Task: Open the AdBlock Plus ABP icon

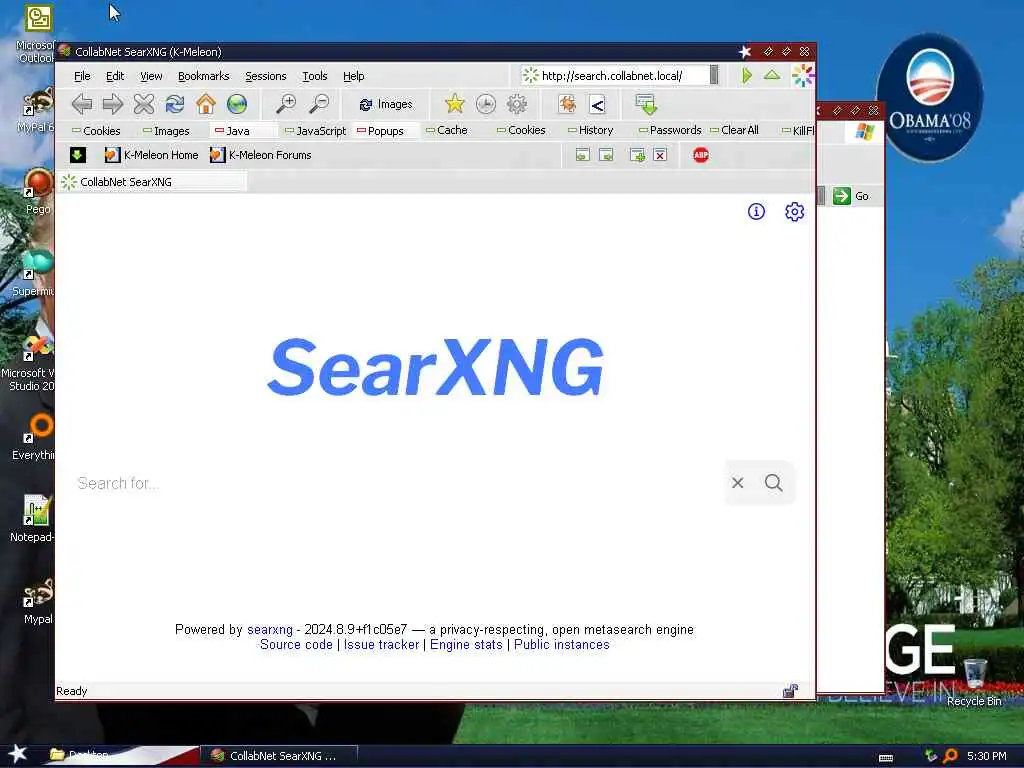Action: point(701,155)
